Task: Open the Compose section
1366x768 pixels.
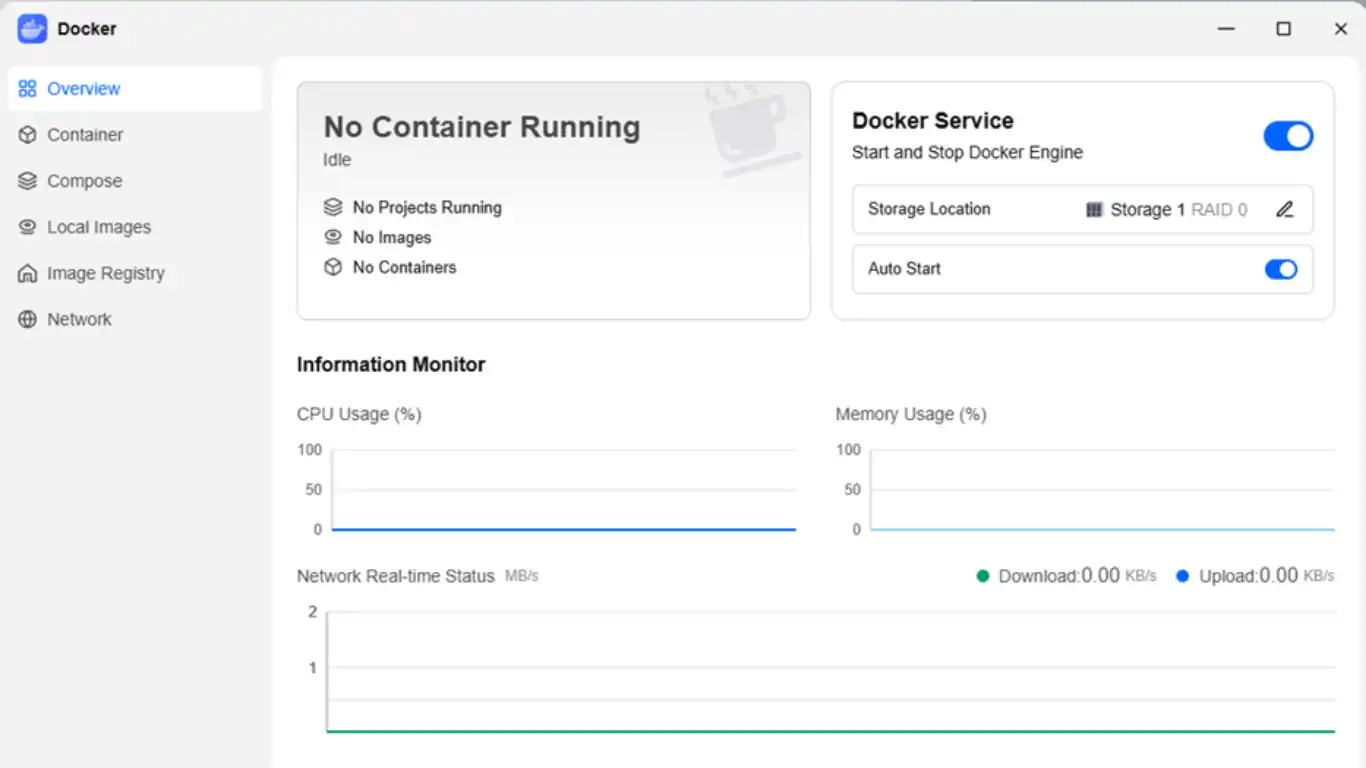Action: pos(135,181)
